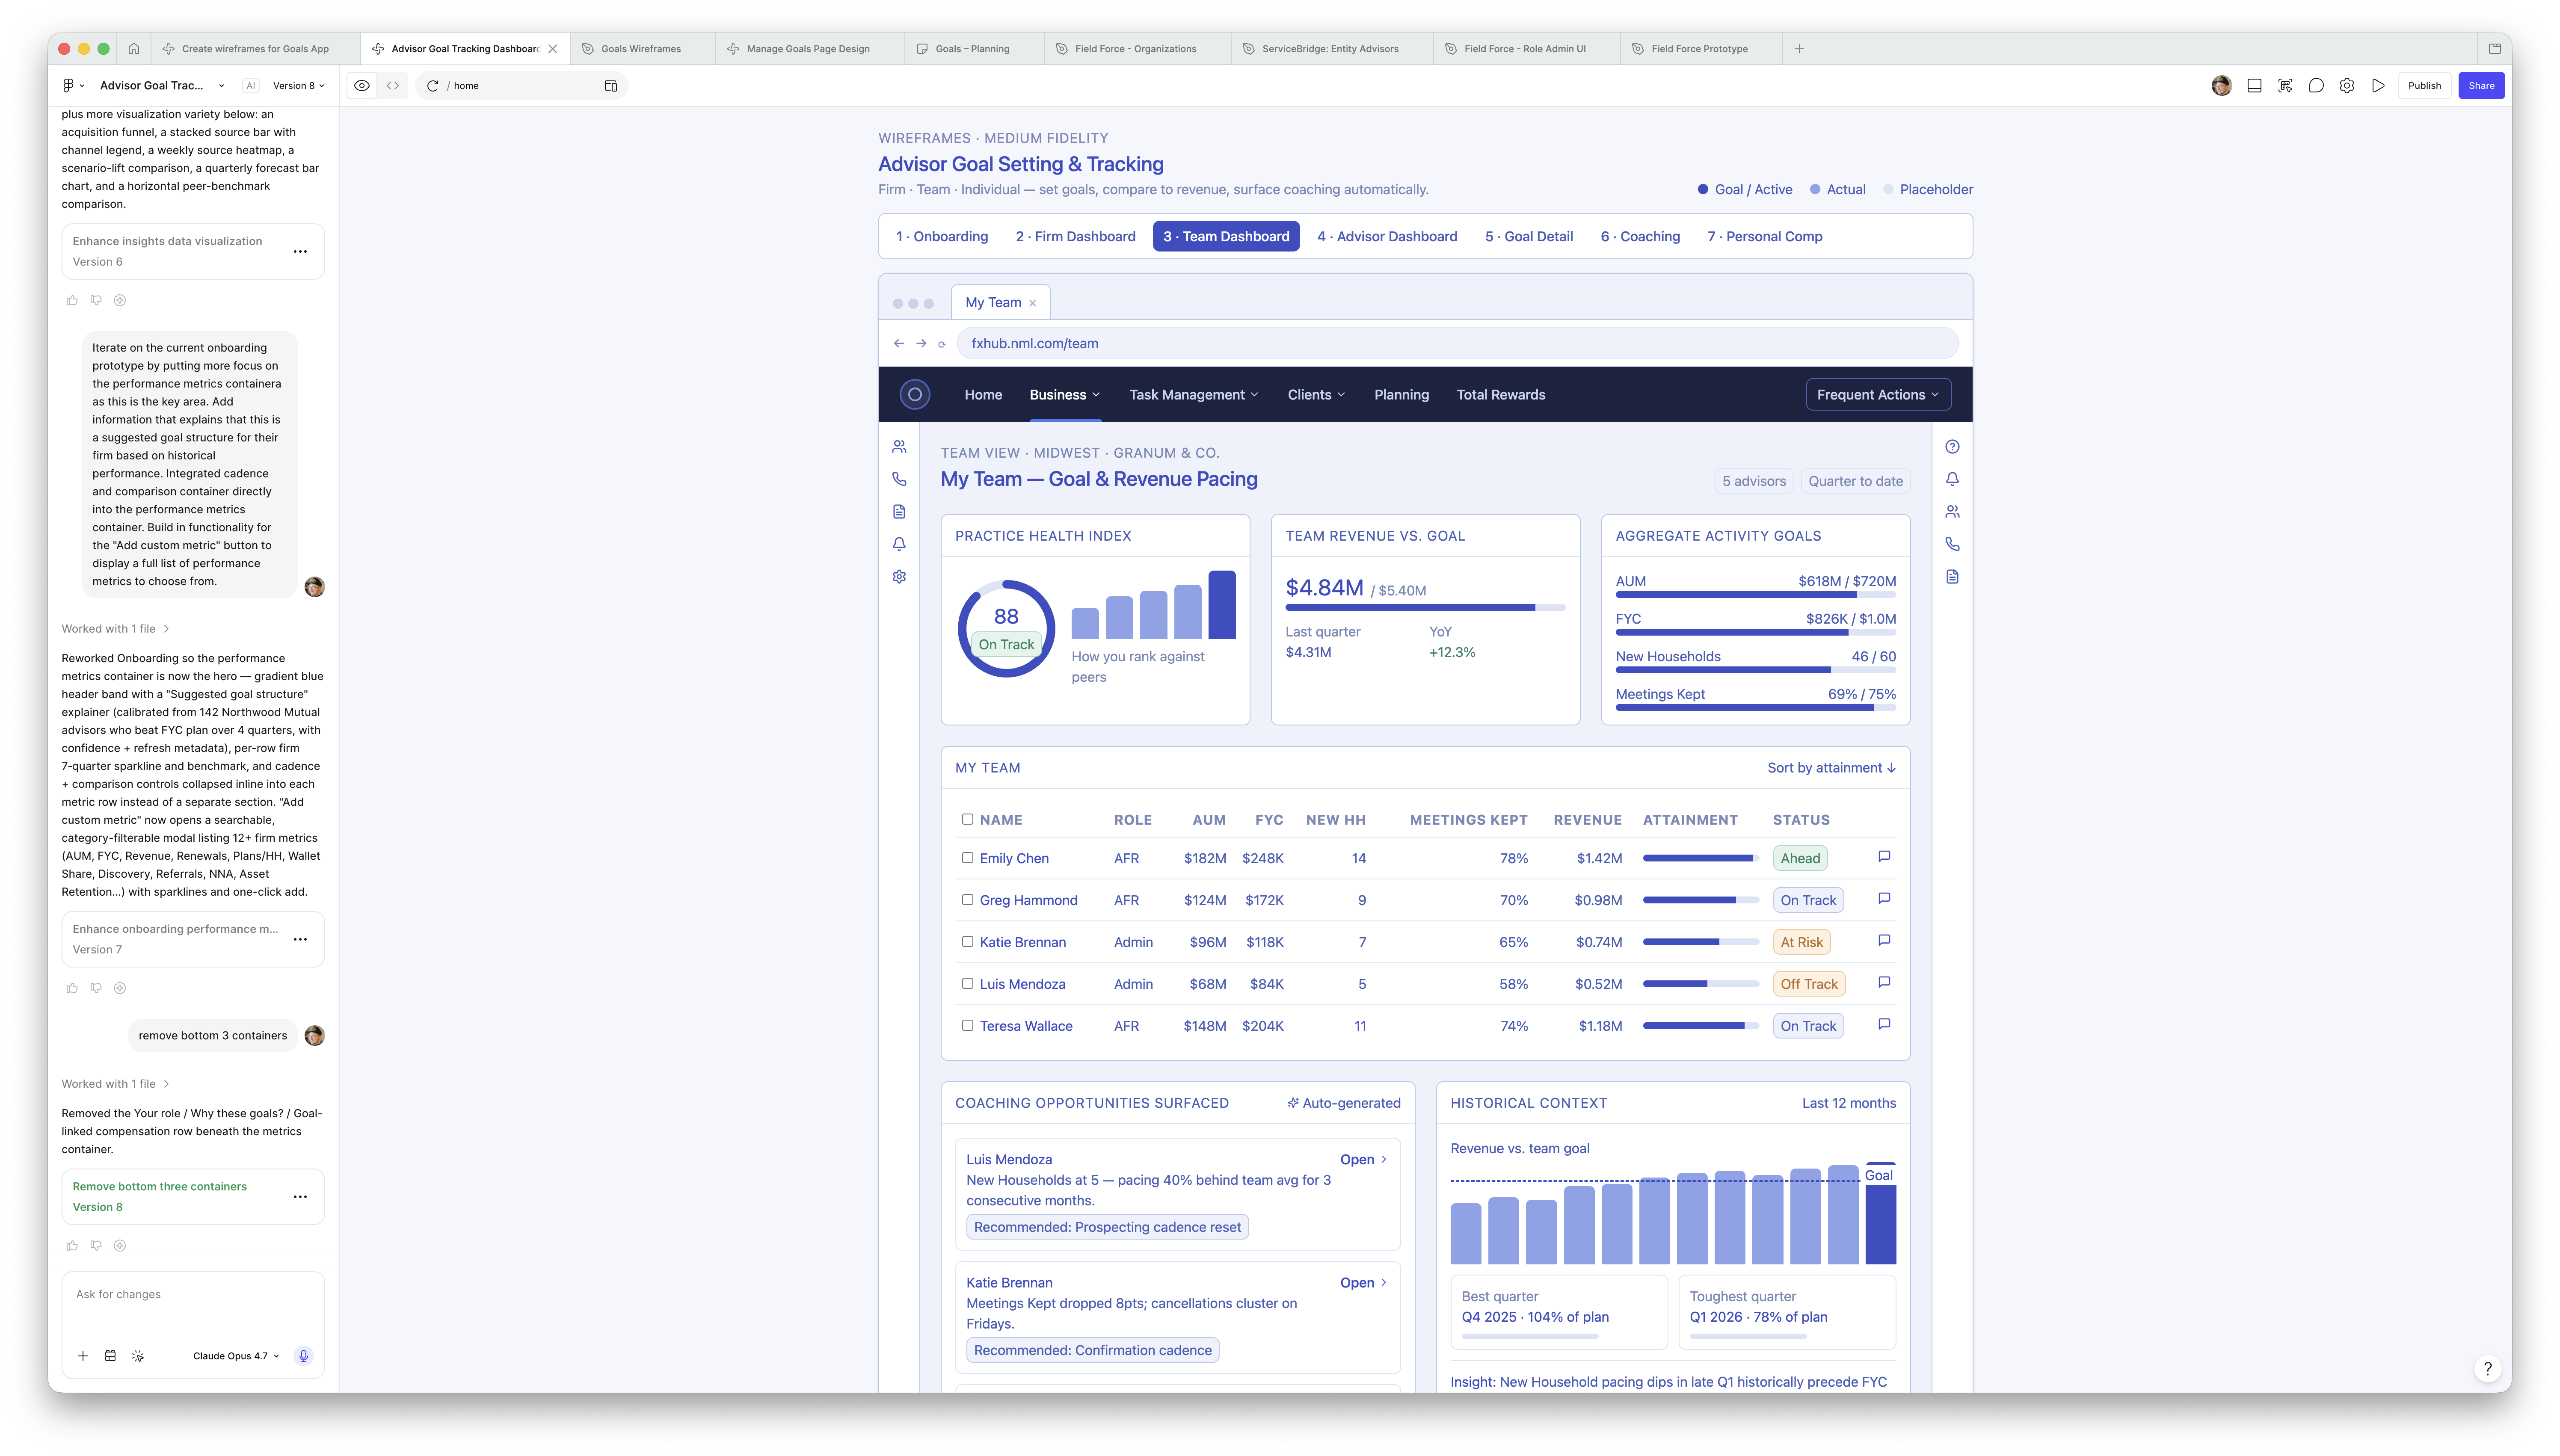Open responsive device size icon

coord(611,85)
